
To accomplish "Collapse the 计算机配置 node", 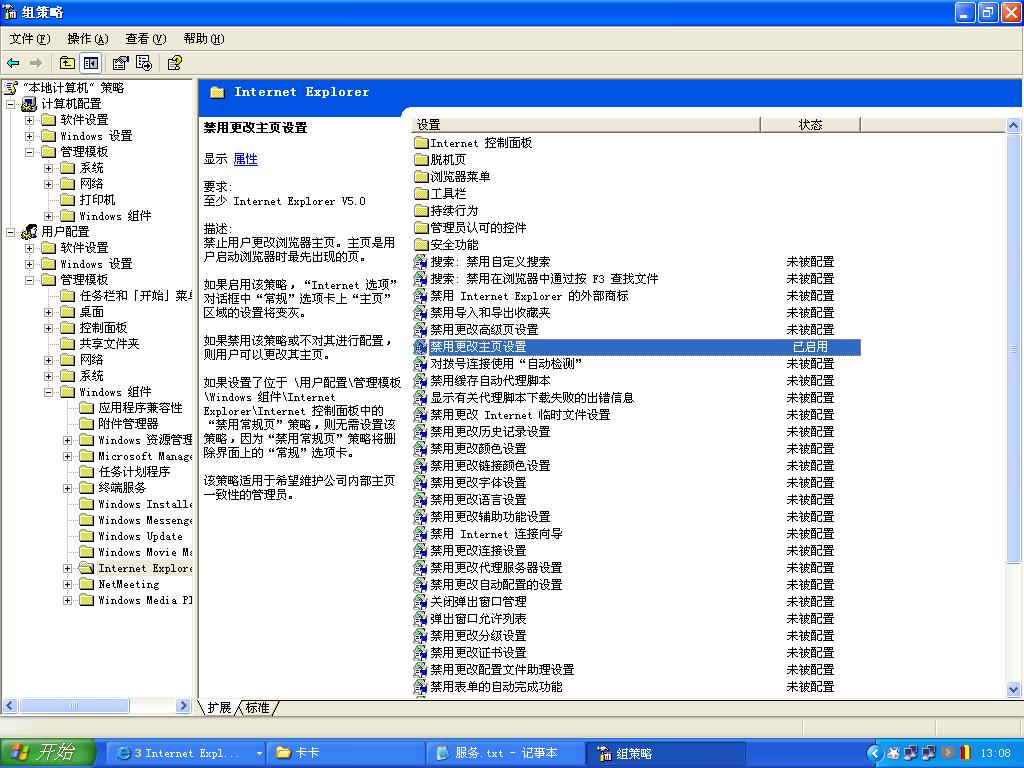I will click(10, 104).
